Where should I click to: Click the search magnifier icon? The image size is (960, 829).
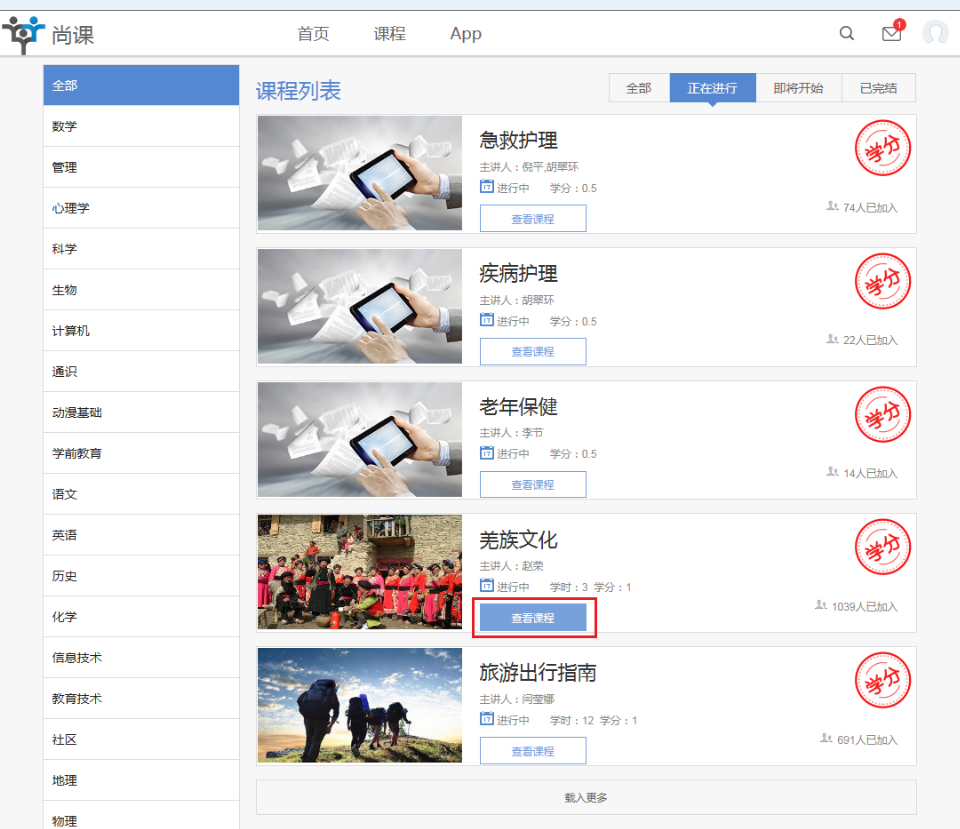pos(846,33)
